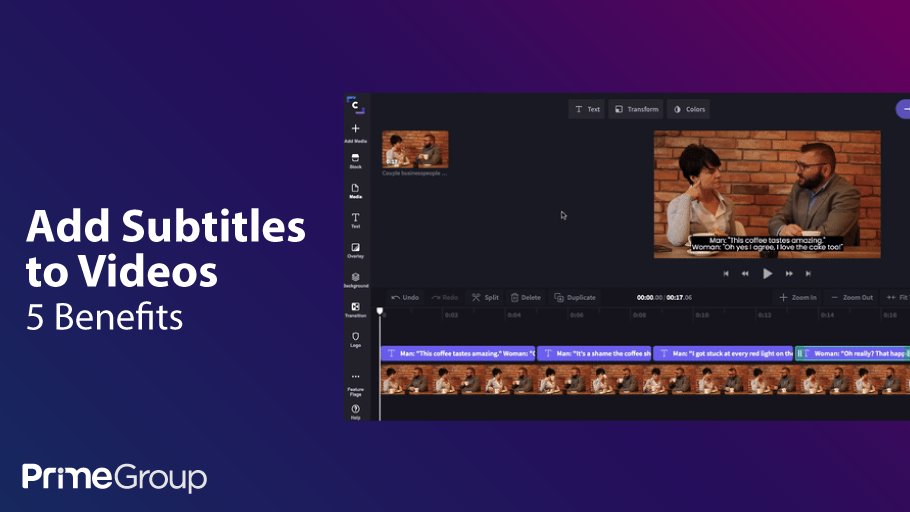The width and height of the screenshot is (910, 512).
Task: Open the Logo sidebar icon
Action: pyautogui.click(x=356, y=340)
